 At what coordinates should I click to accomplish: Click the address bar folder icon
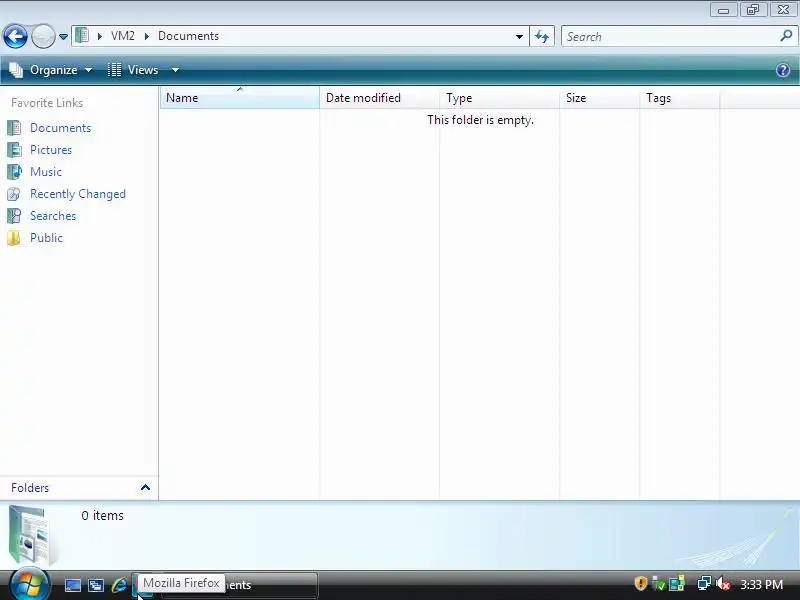82,36
